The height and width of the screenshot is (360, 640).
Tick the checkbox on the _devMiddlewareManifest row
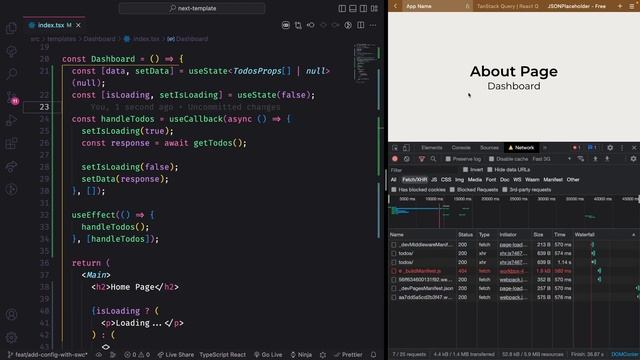[x=394, y=245]
